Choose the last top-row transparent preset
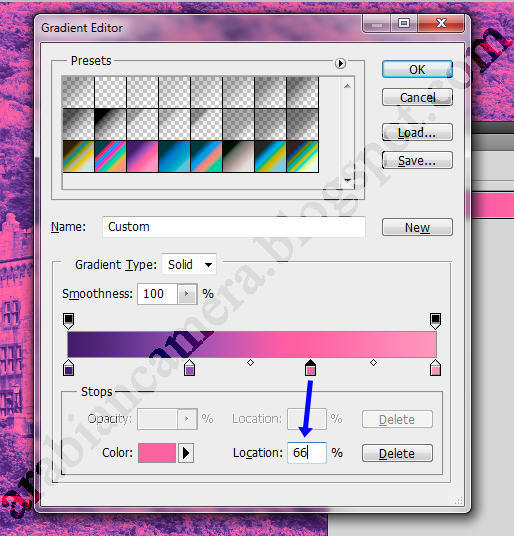 302,92
